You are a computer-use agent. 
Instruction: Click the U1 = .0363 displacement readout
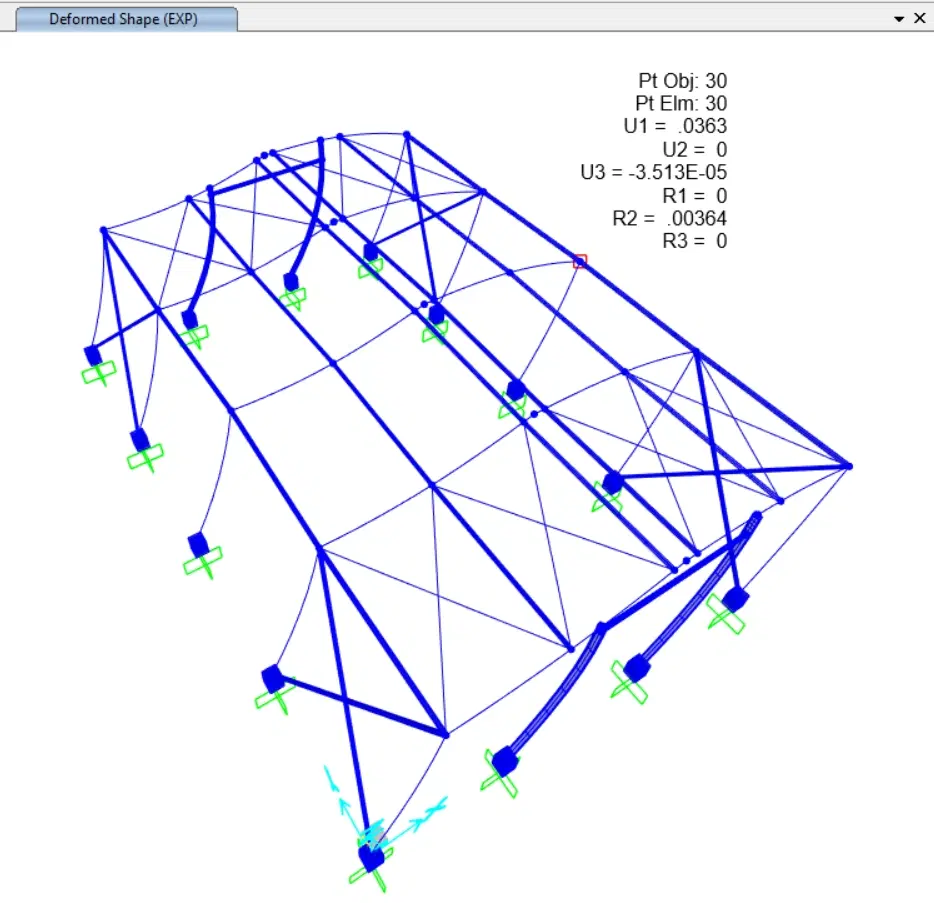click(x=675, y=126)
